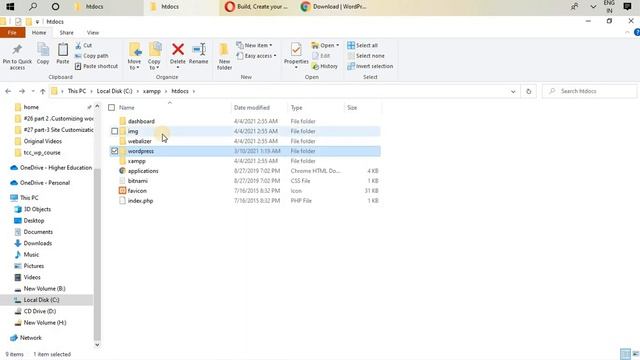Go up one folder level
This screenshot has width=640, height=360.
click(x=42, y=91)
